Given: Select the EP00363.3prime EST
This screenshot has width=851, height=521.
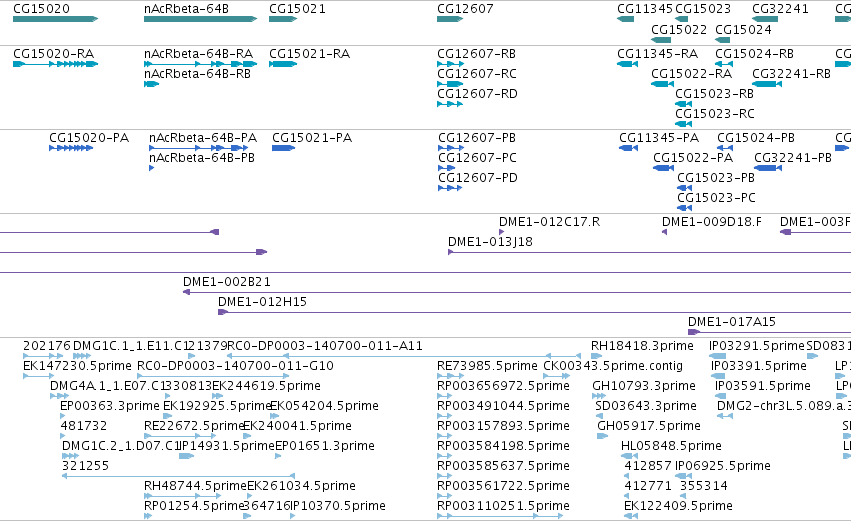Looking at the screenshot, I should (x=62, y=416).
